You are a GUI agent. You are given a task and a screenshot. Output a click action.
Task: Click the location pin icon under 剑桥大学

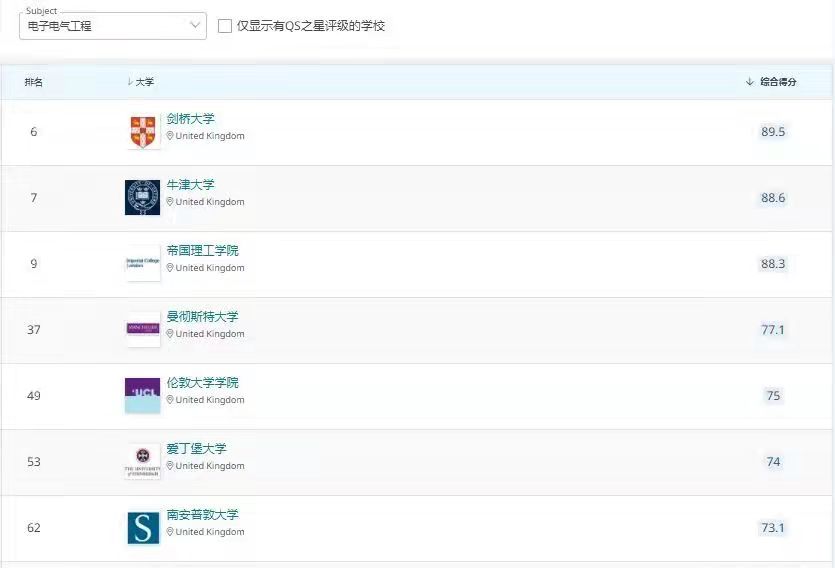click(x=170, y=136)
